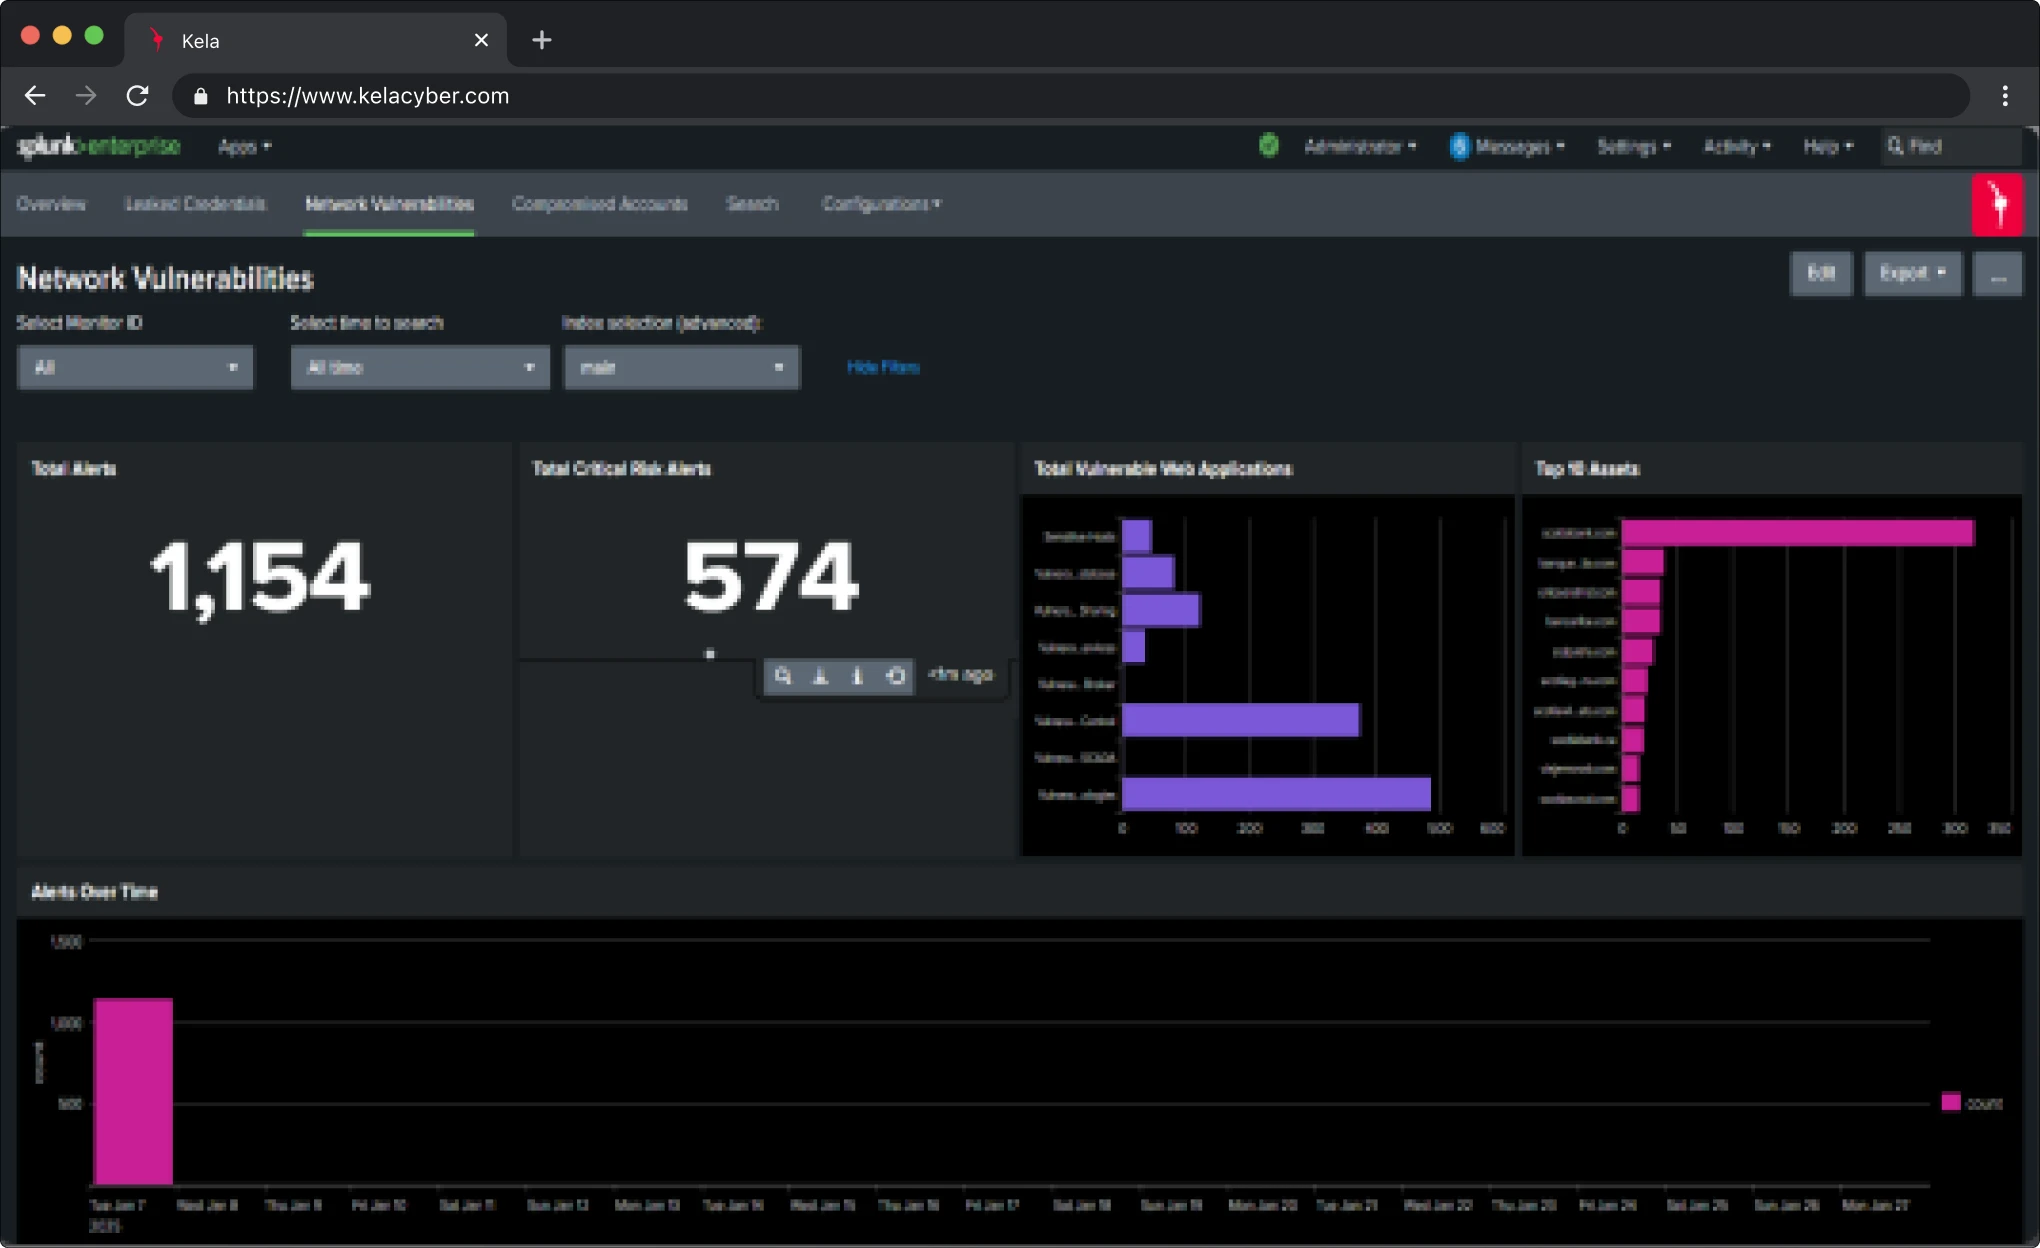Select the Network Vulnerabilities tab
2040x1248 pixels.
click(389, 204)
